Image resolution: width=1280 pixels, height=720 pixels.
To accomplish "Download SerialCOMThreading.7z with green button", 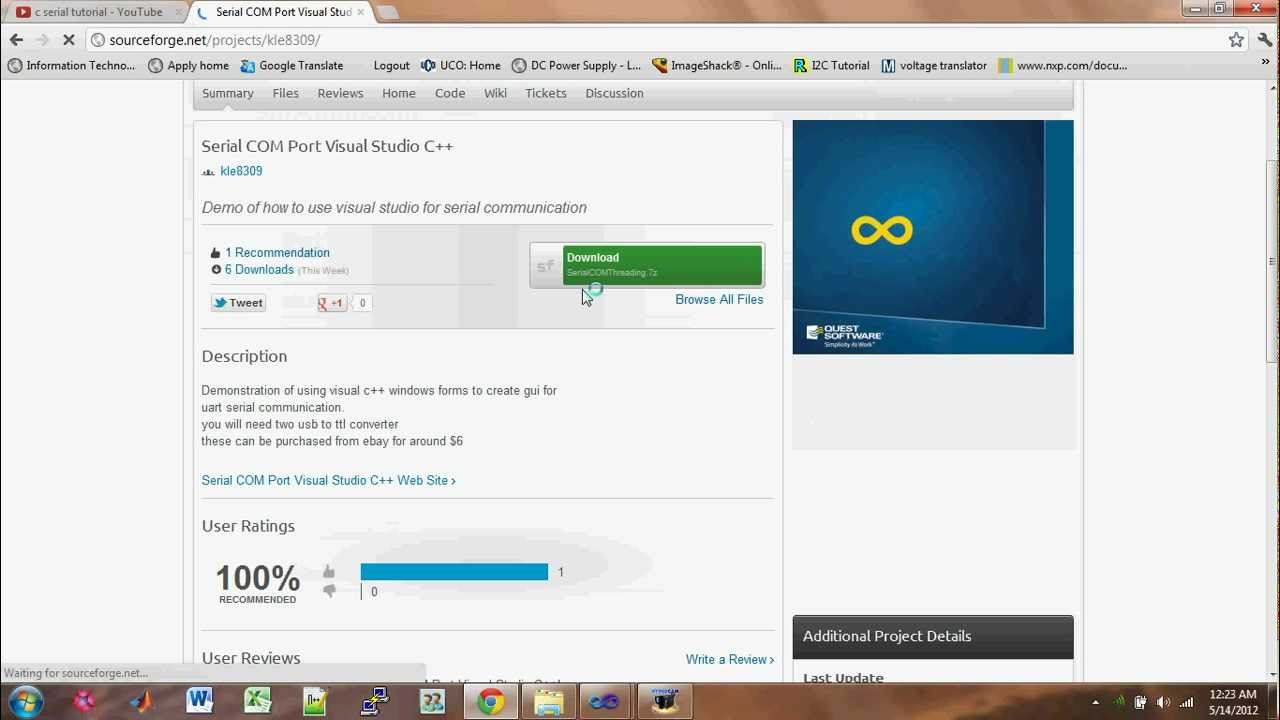I will point(662,265).
